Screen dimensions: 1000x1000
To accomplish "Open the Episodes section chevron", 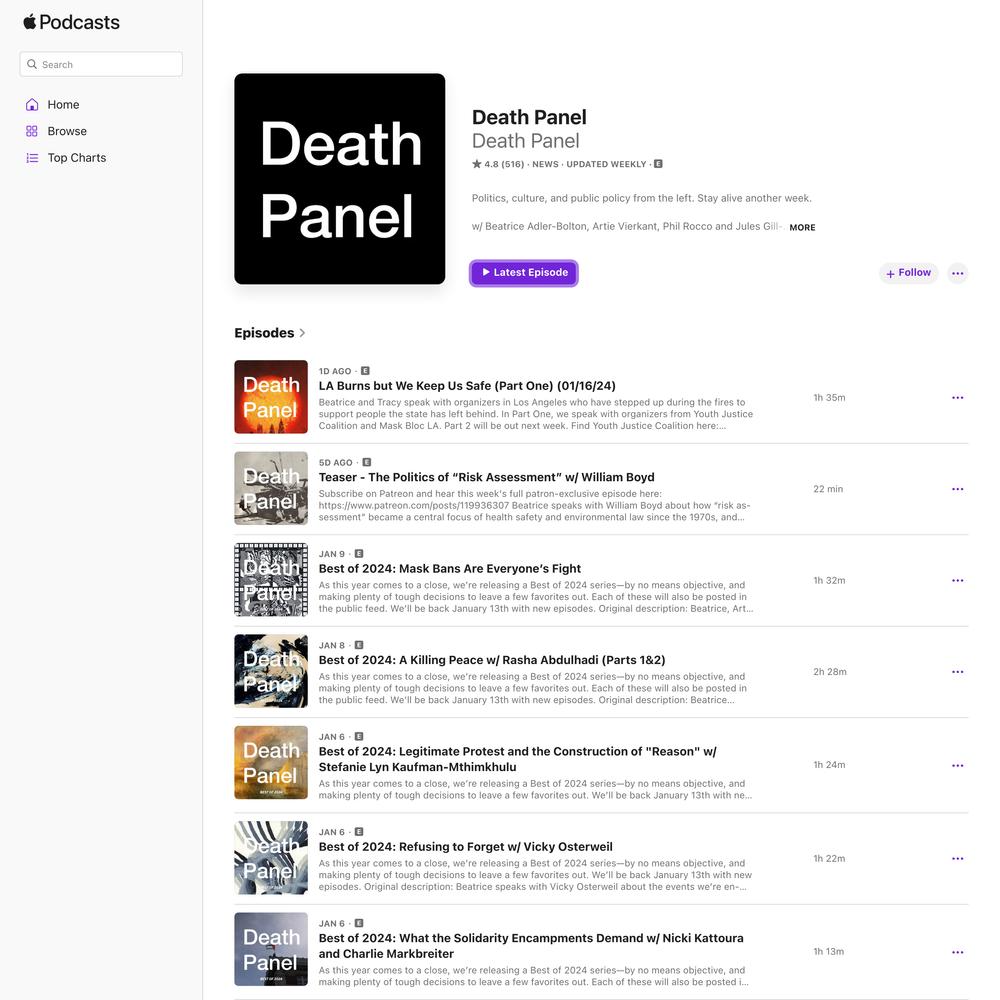I will pyautogui.click(x=302, y=333).
